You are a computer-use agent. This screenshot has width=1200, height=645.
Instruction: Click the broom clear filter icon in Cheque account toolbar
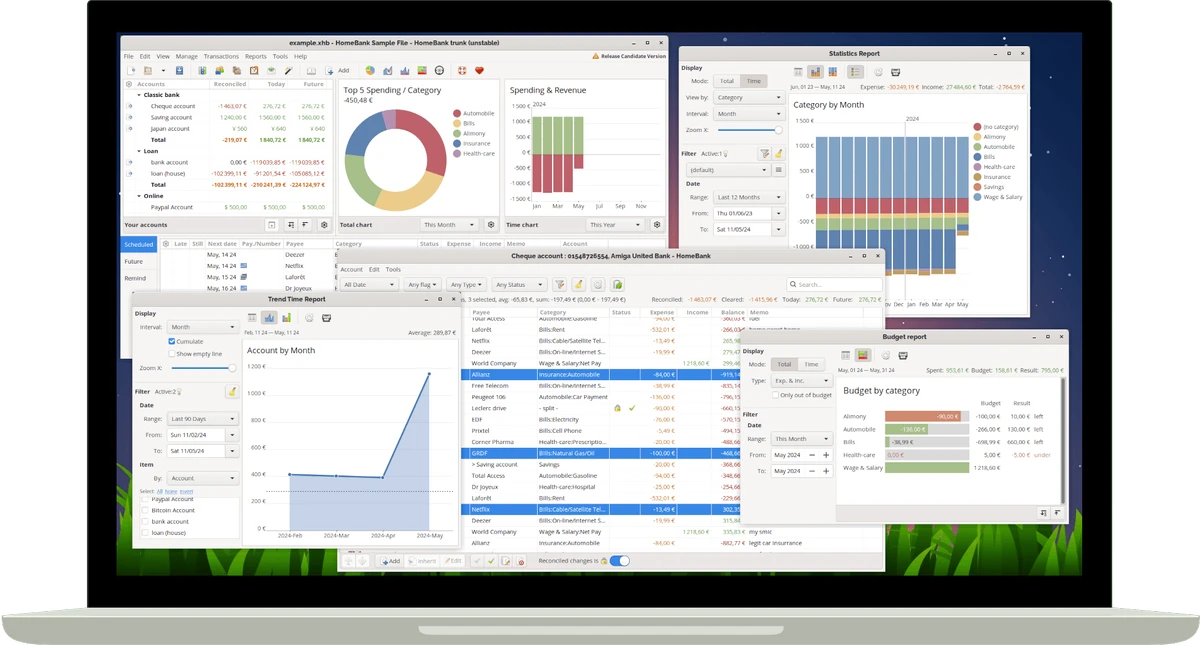(579, 285)
